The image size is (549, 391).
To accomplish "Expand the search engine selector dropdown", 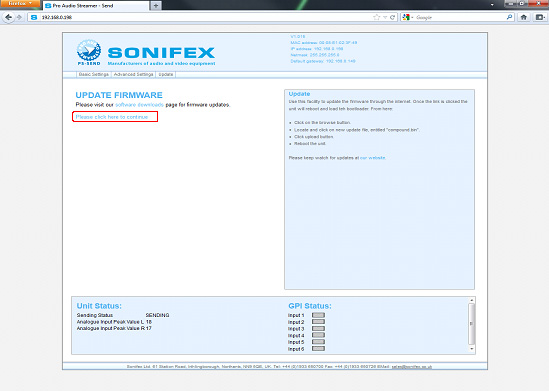I will pyautogui.click(x=408, y=17).
